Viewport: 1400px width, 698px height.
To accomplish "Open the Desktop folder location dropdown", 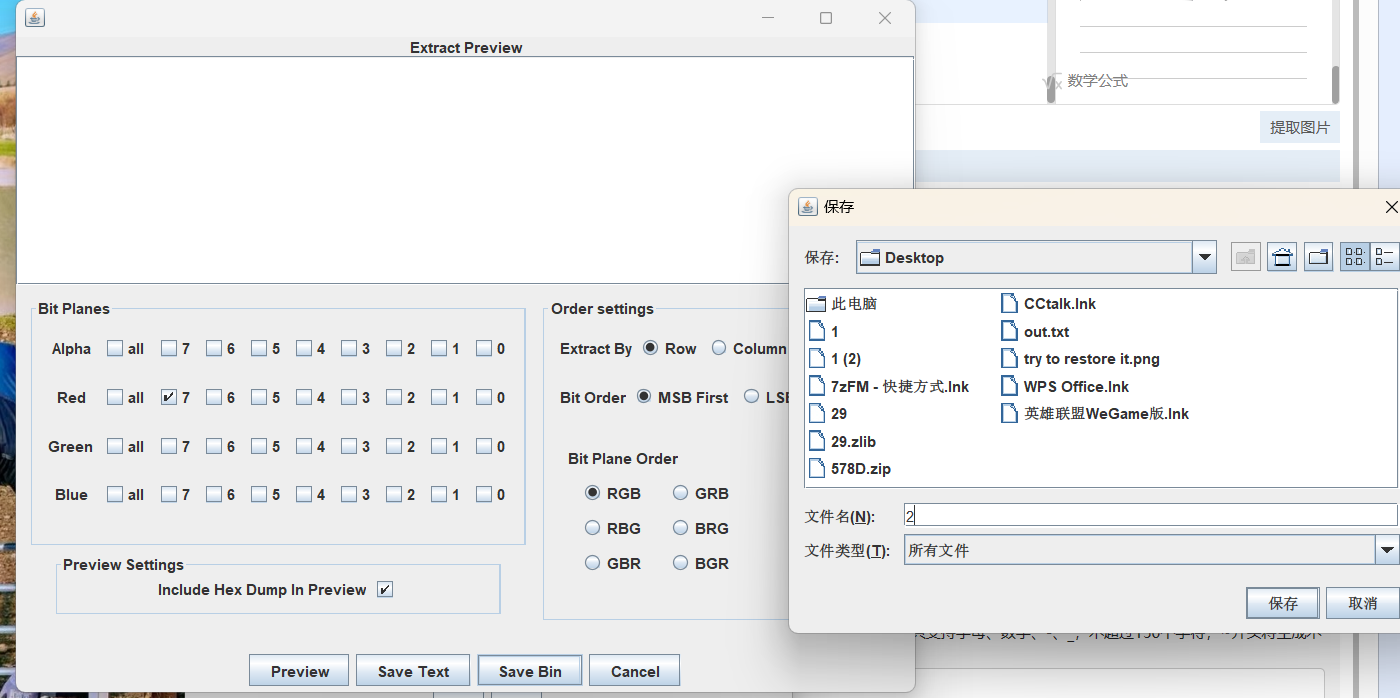I will click(x=1204, y=258).
